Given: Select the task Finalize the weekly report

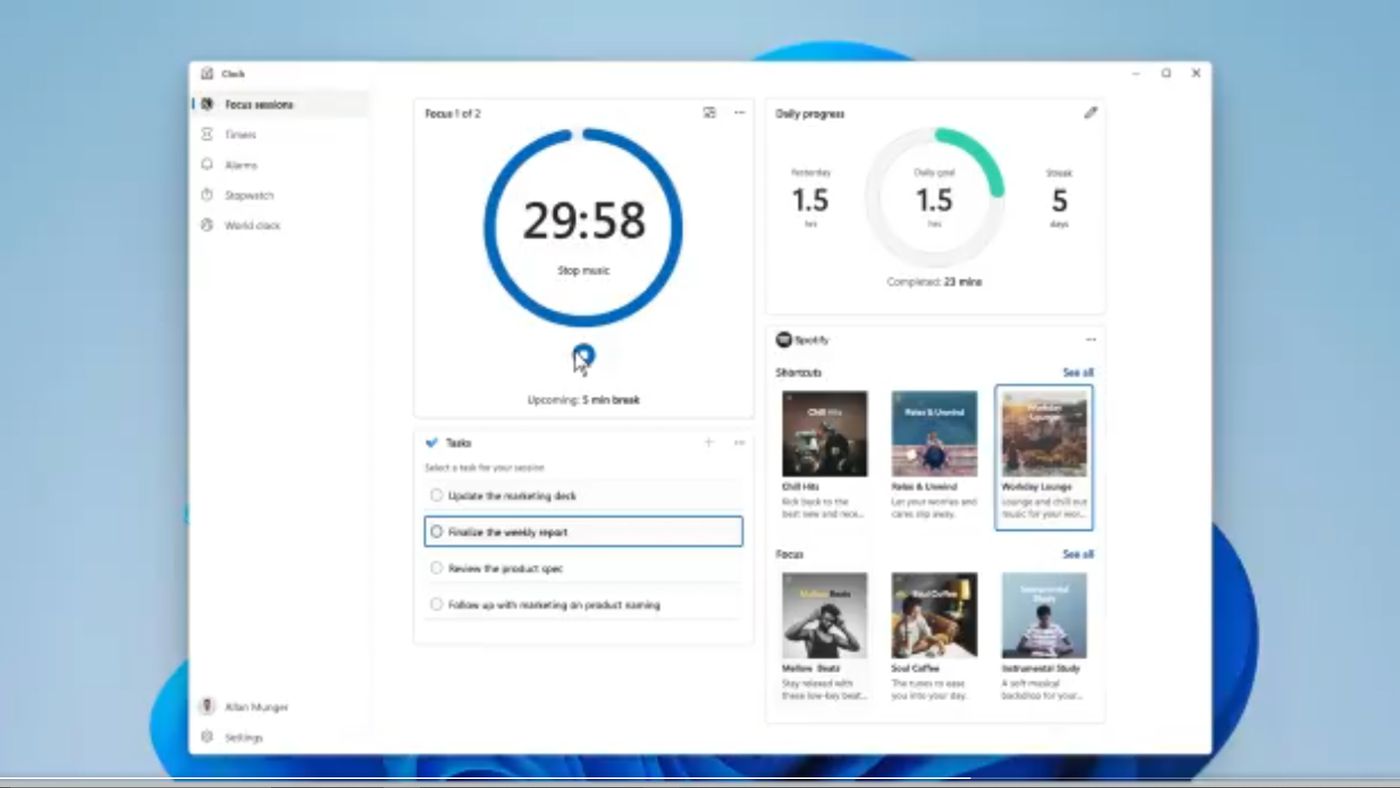Looking at the screenshot, I should click(x=583, y=531).
